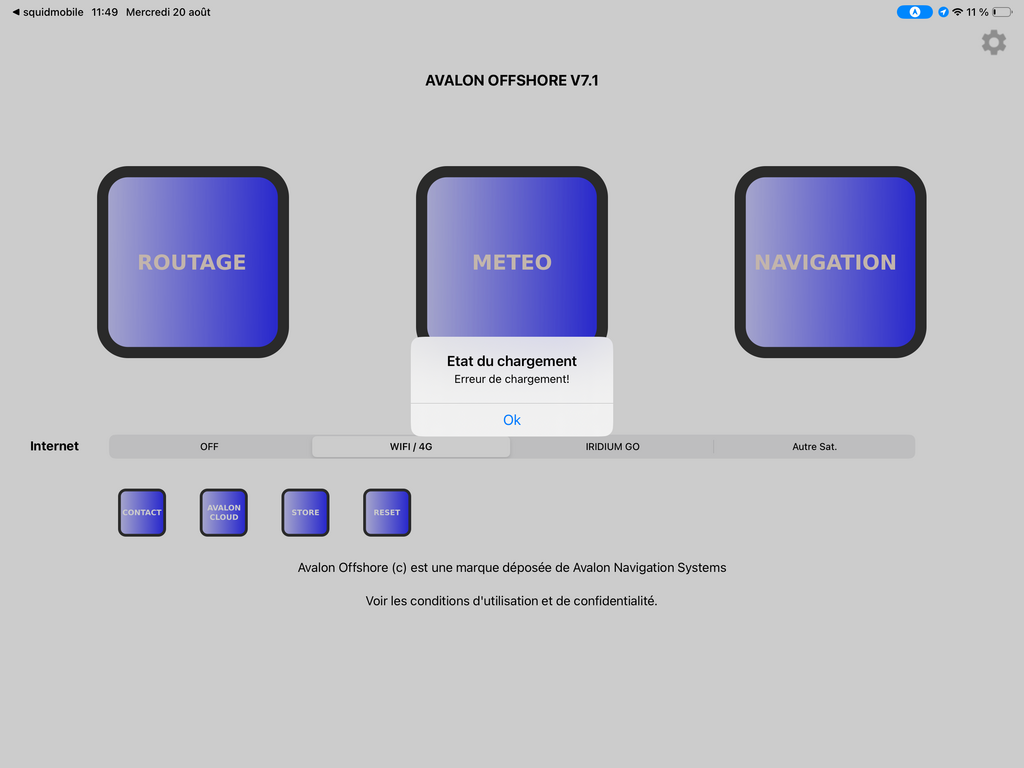Select WIFI / 4G internet mode
1024x768 pixels.
point(411,447)
